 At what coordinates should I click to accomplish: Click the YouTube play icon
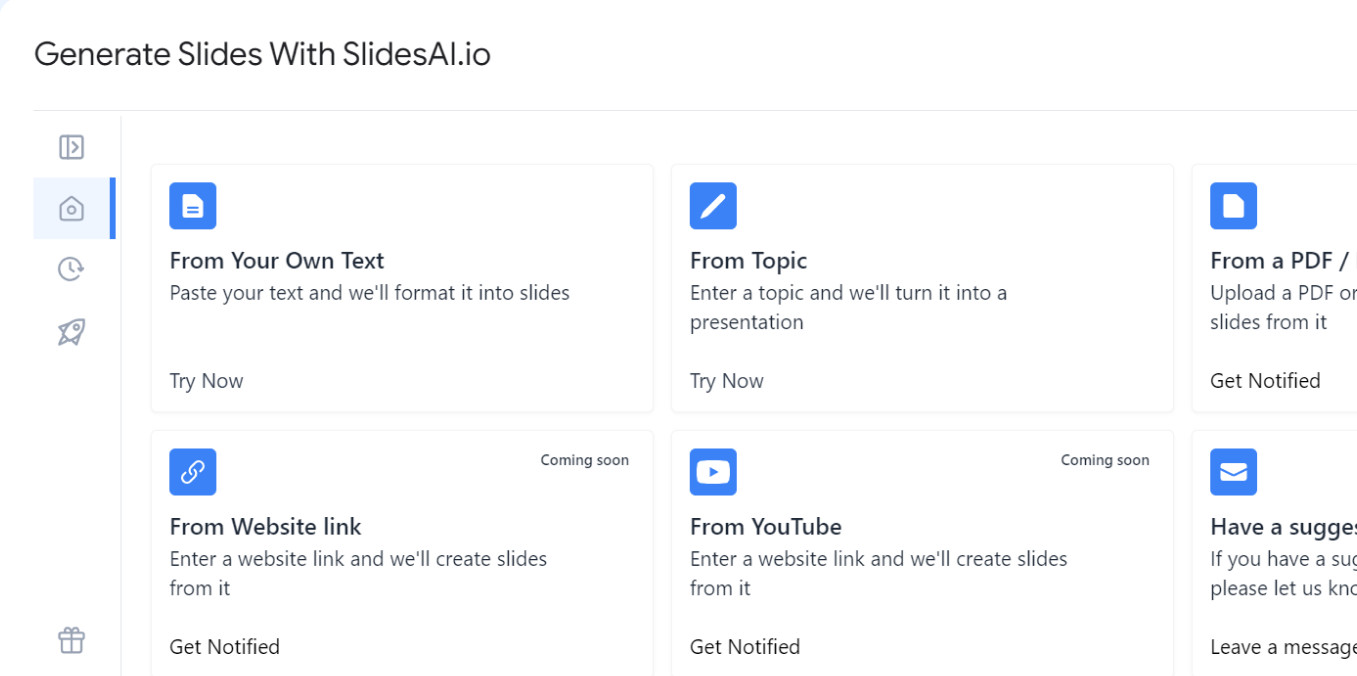click(713, 472)
